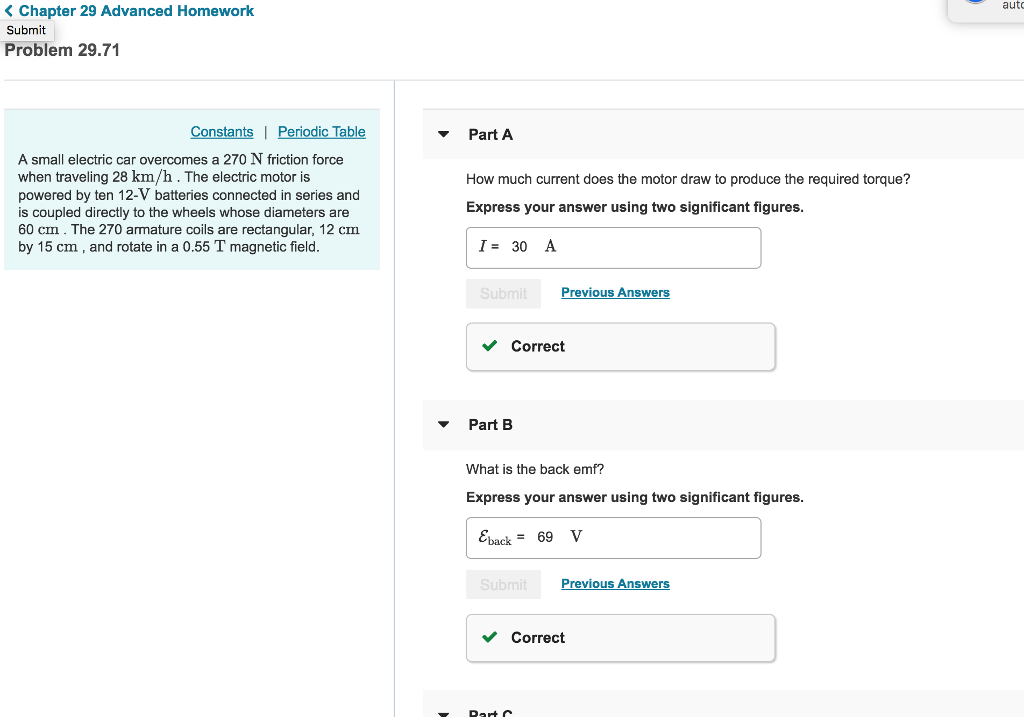Click the back chevron icon before the chapter title
The width and height of the screenshot is (1024, 717).
tap(9, 10)
